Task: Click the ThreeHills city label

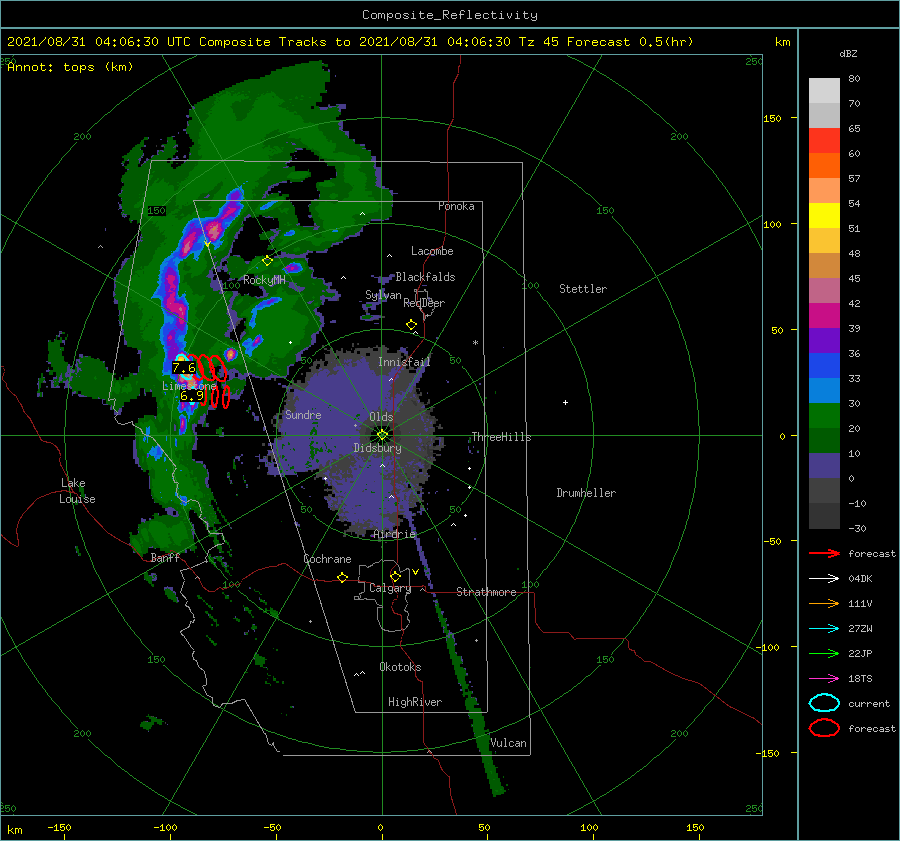Action: coord(501,437)
